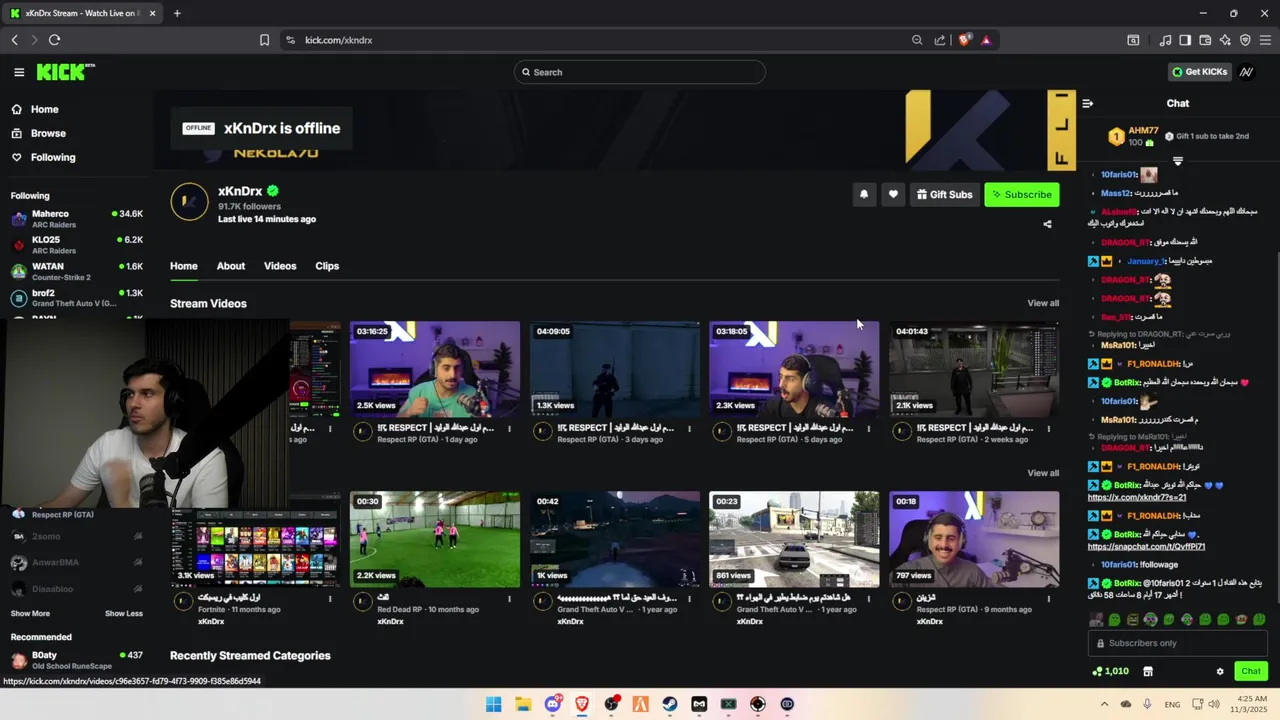Play the 00:23 GTA car clip

(794, 539)
